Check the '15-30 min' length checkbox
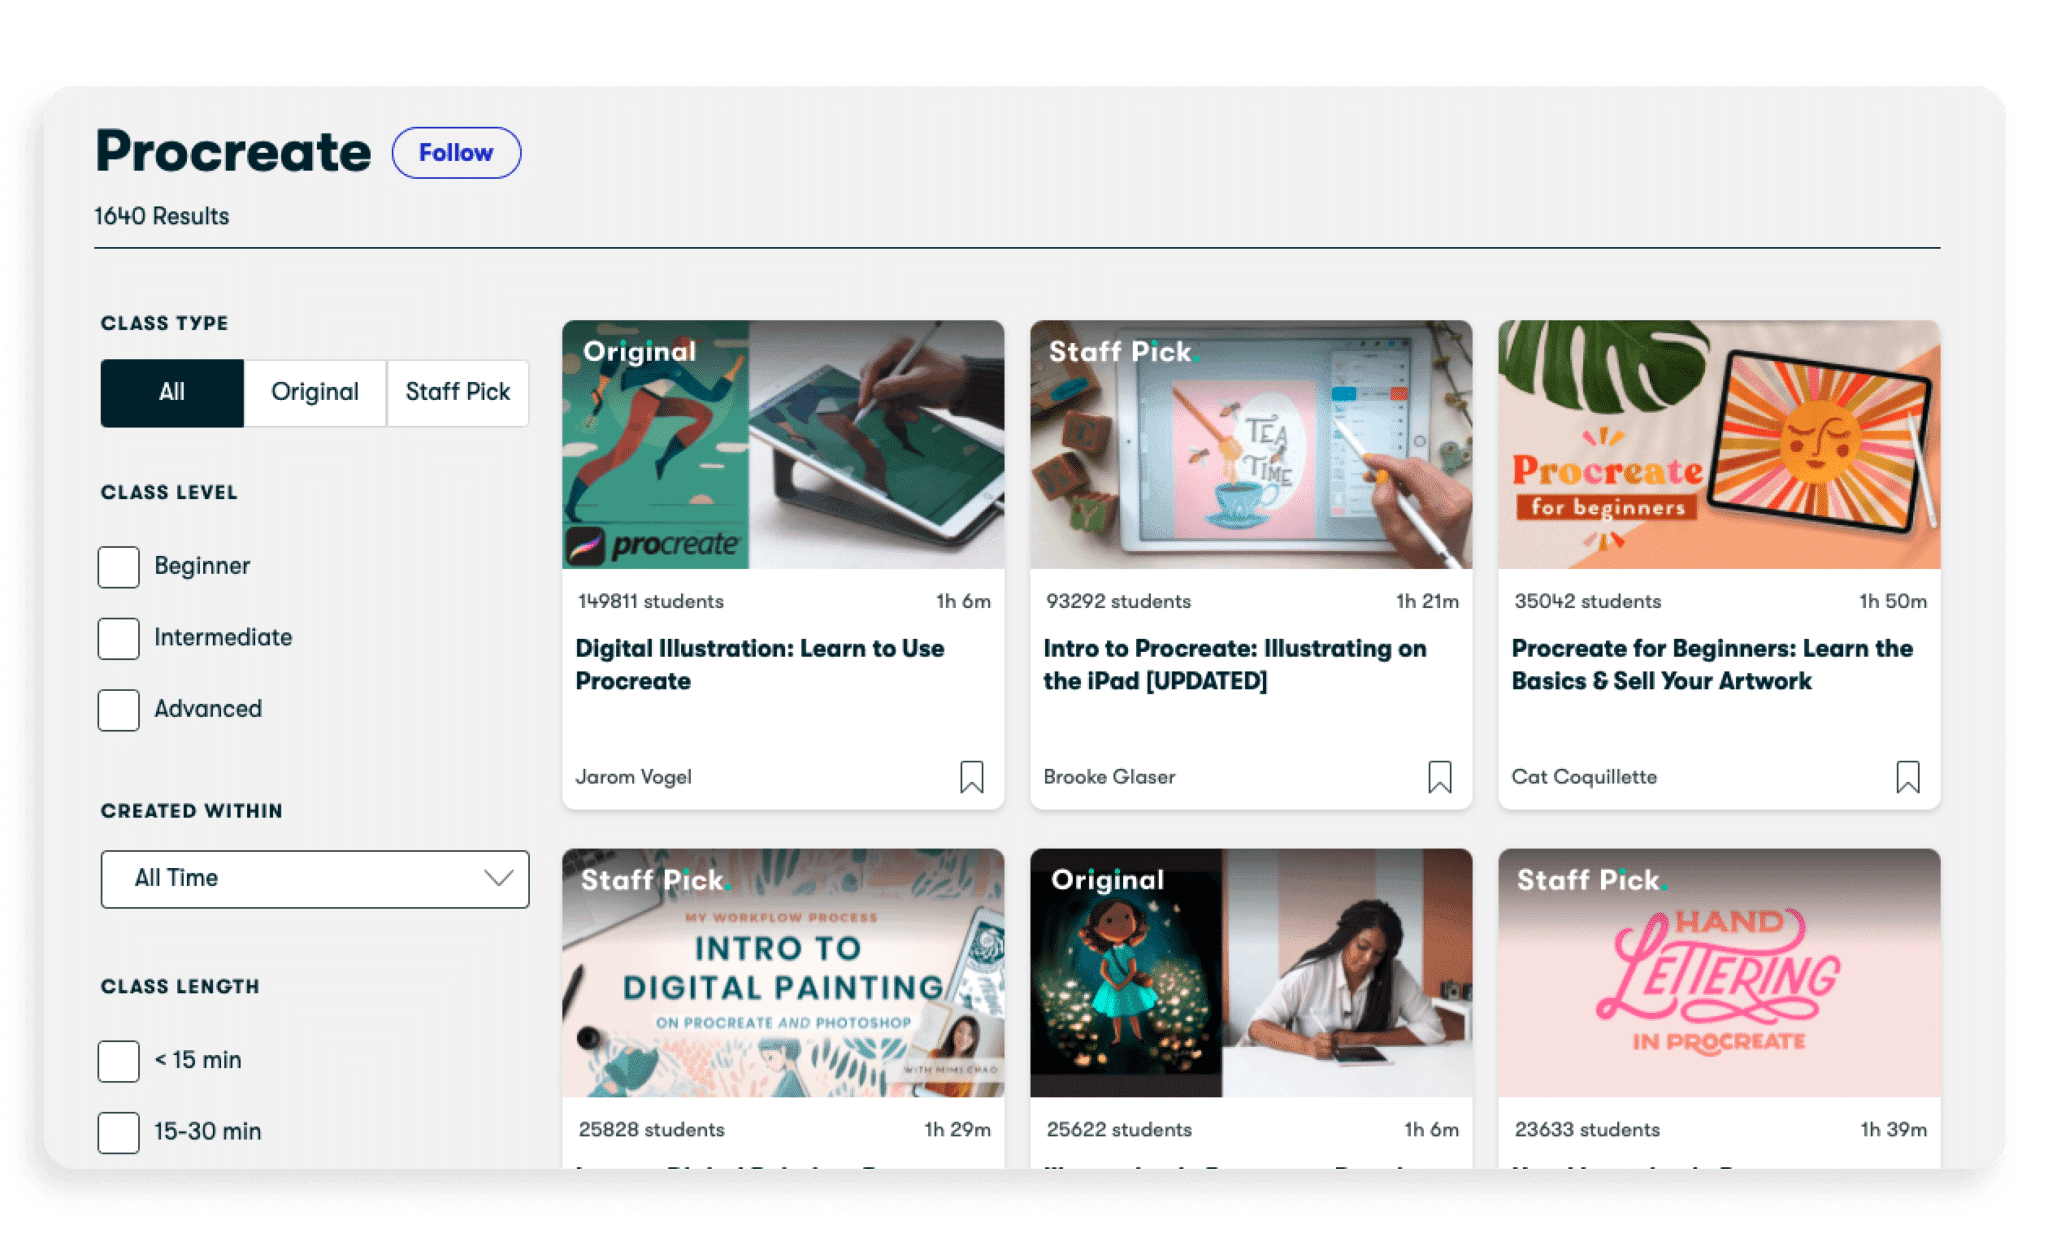 (118, 1133)
